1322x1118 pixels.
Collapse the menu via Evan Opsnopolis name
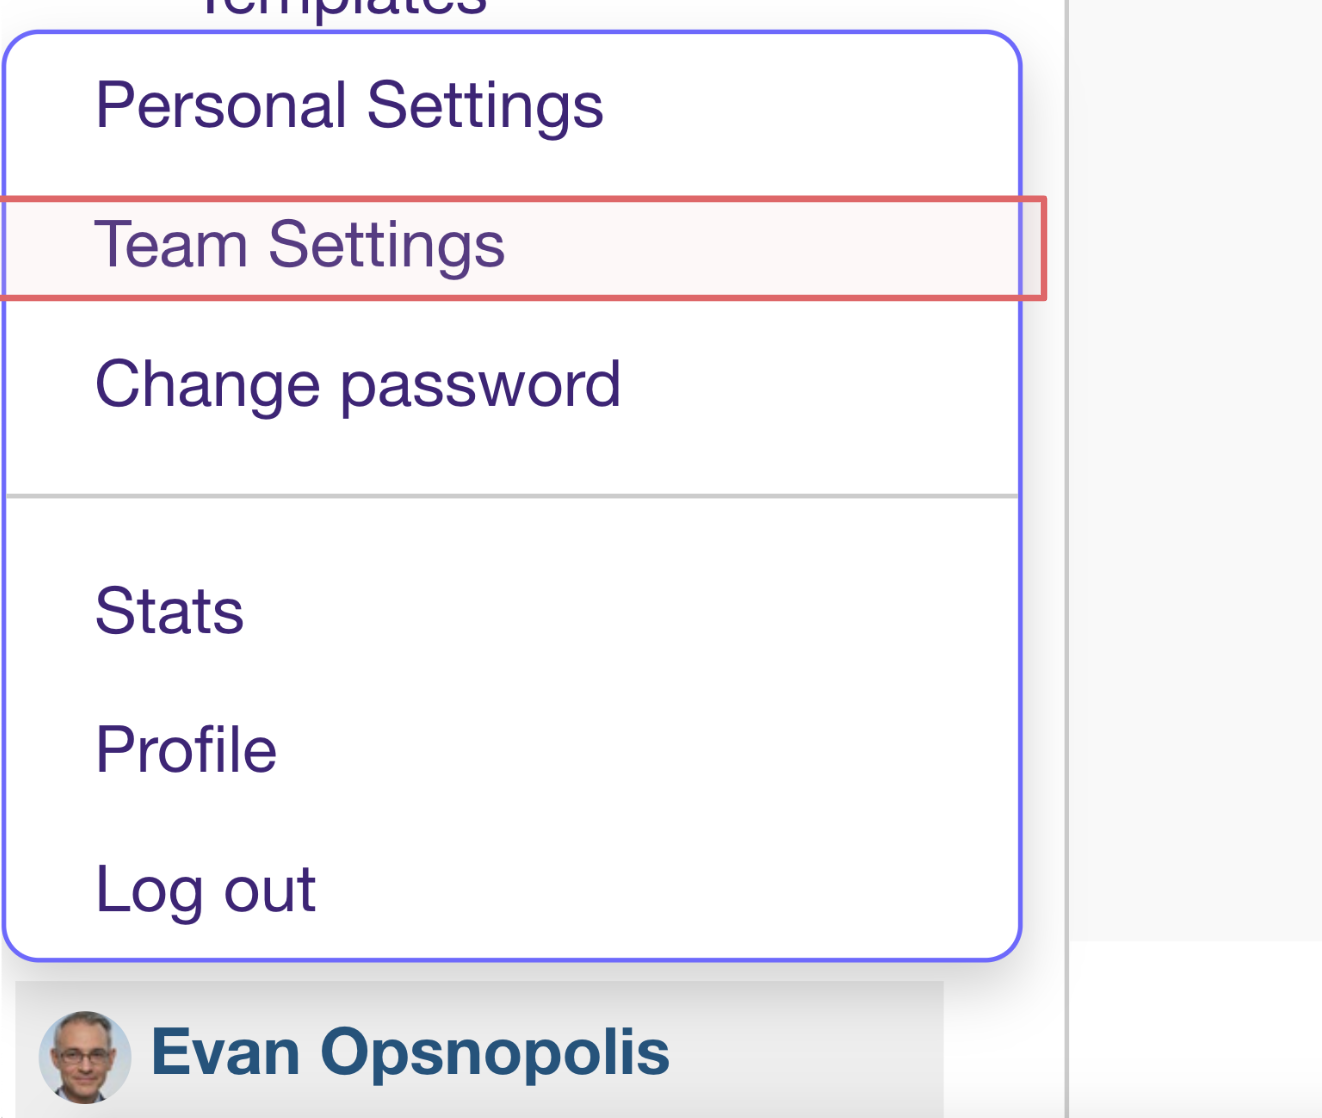[x=410, y=1053]
